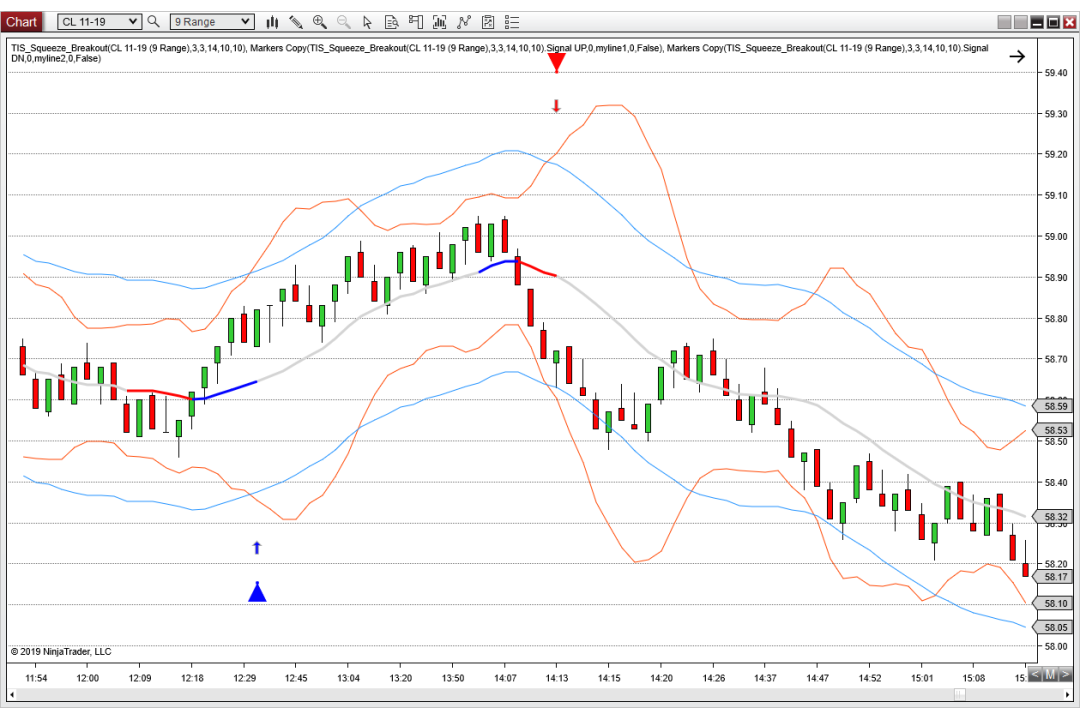
Task: Click the horizontal scrollbar left arrow
Action: tap(12, 695)
